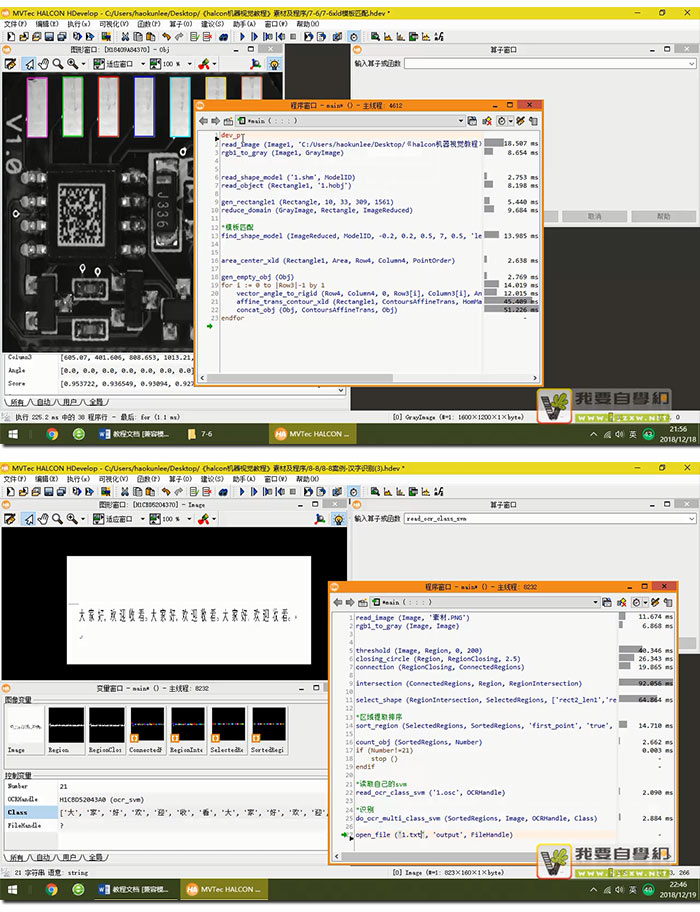Select the FileHandle control variable row
The height and width of the screenshot is (912, 700).
pos(166,825)
